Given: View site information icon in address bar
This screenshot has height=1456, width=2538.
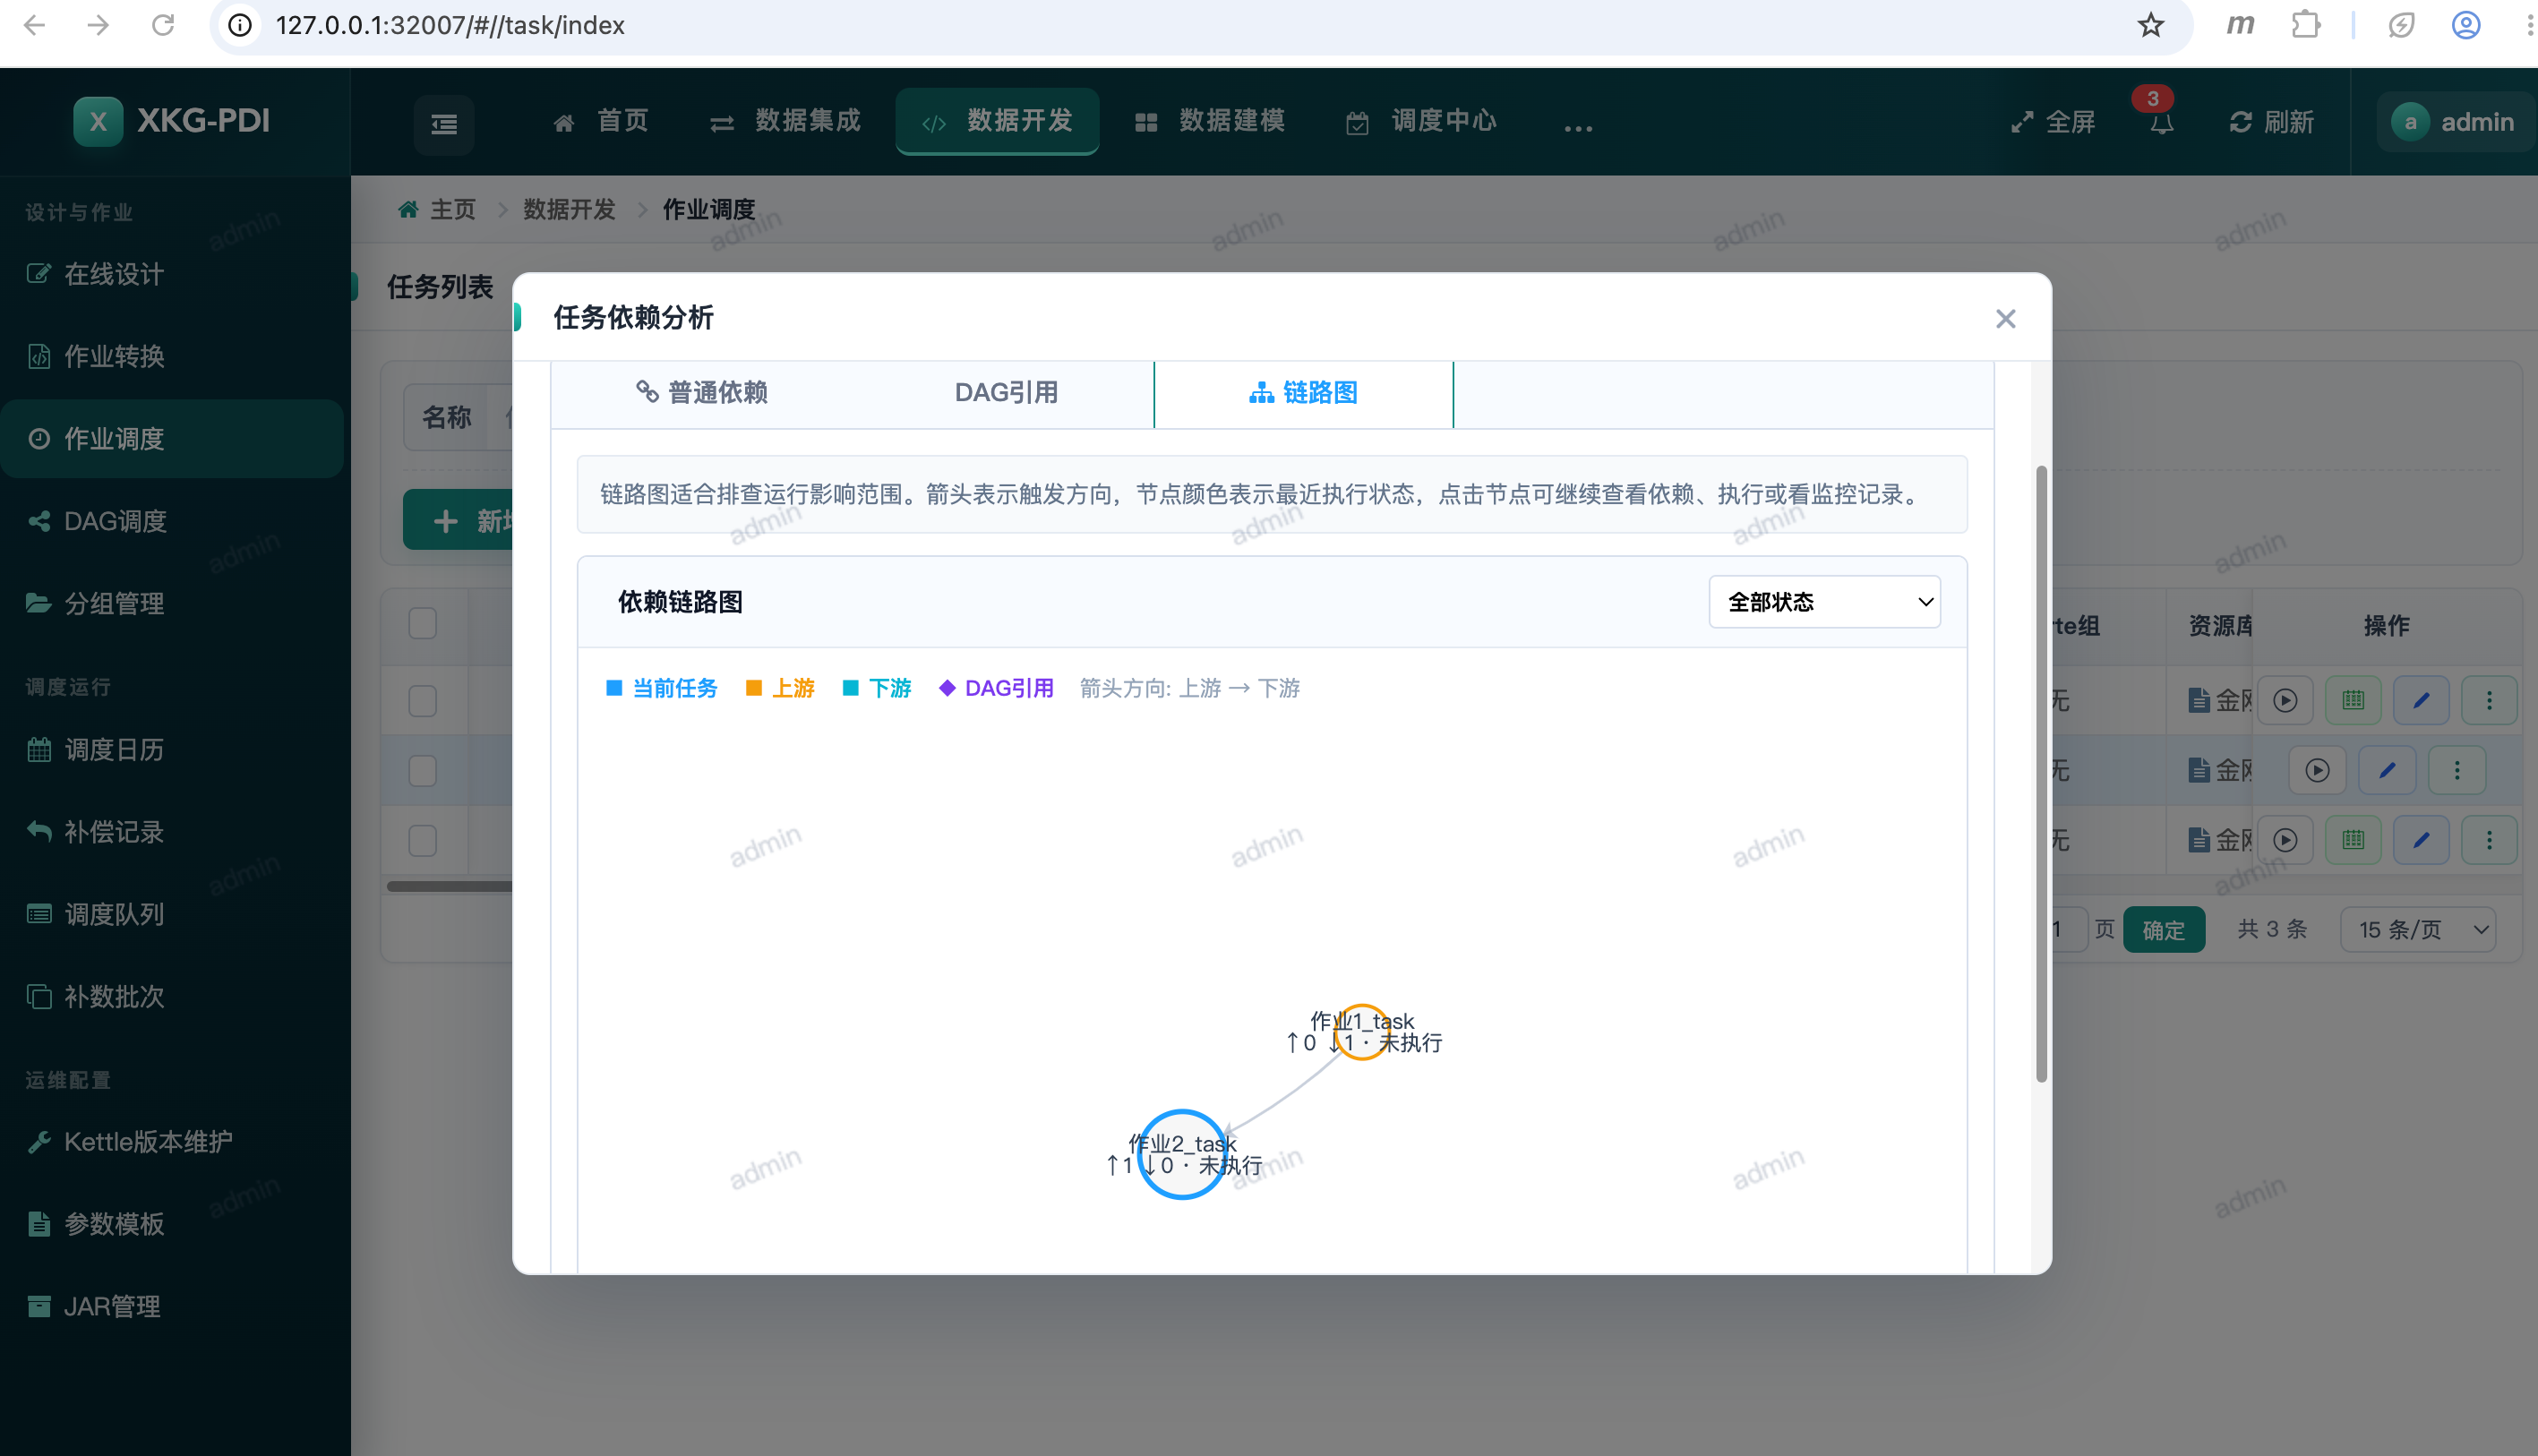Looking at the screenshot, I should click(x=240, y=25).
